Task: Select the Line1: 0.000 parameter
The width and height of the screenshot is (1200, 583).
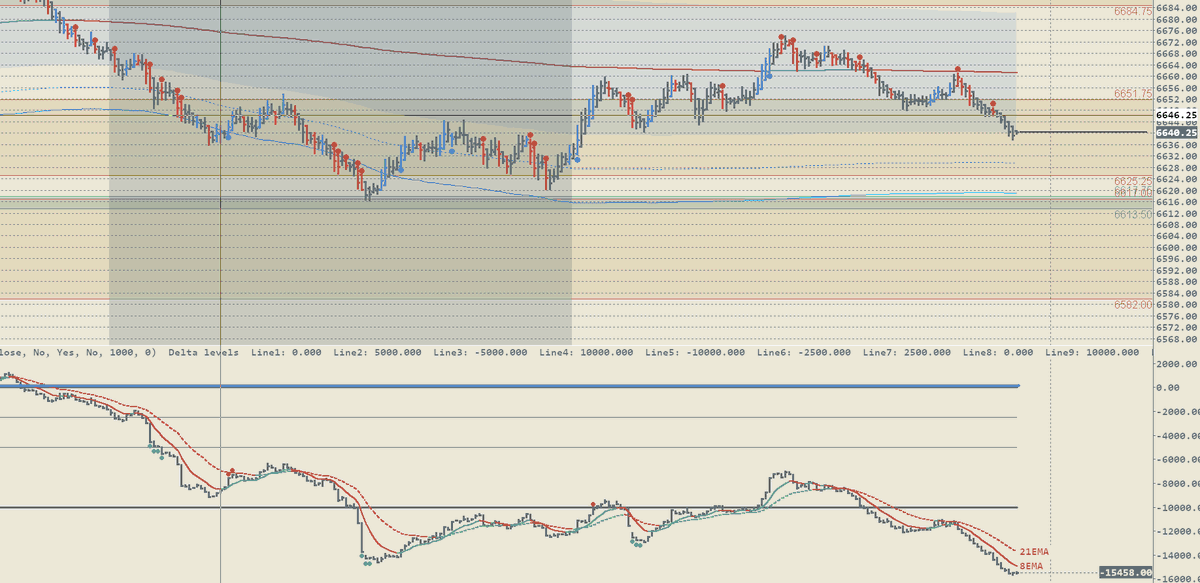Action: tap(285, 353)
